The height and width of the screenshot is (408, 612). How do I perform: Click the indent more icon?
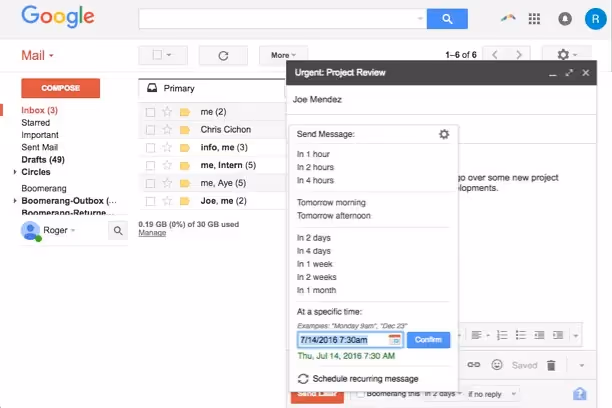(x=558, y=335)
